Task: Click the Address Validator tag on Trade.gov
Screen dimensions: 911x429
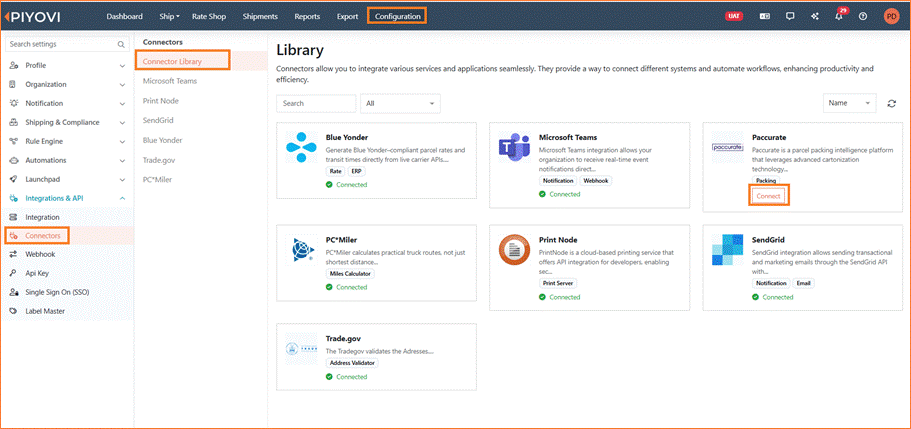Action: [352, 363]
